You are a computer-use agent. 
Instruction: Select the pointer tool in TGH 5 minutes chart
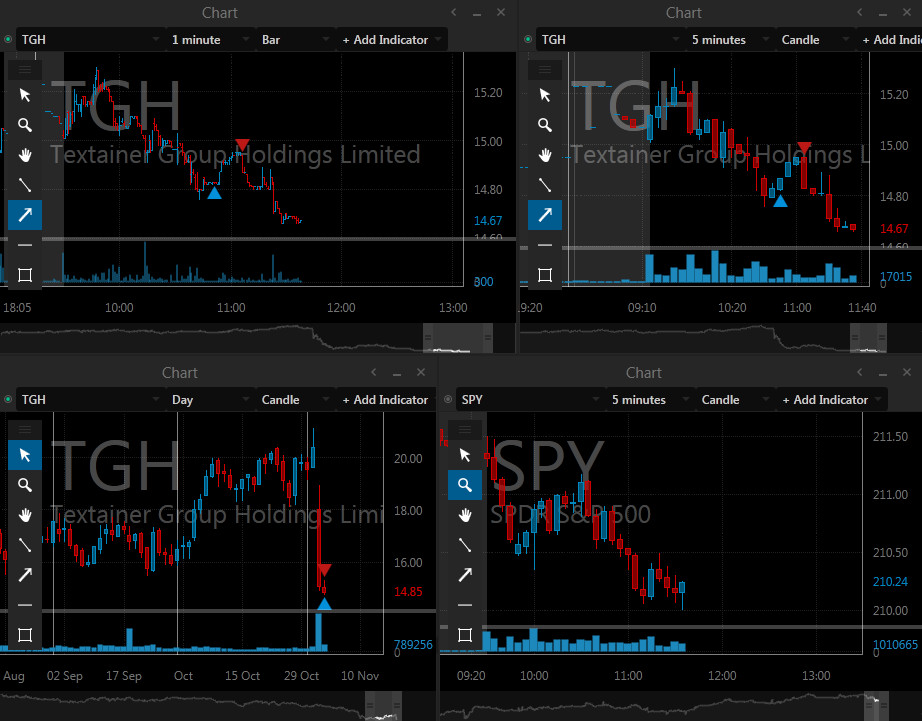tap(545, 95)
